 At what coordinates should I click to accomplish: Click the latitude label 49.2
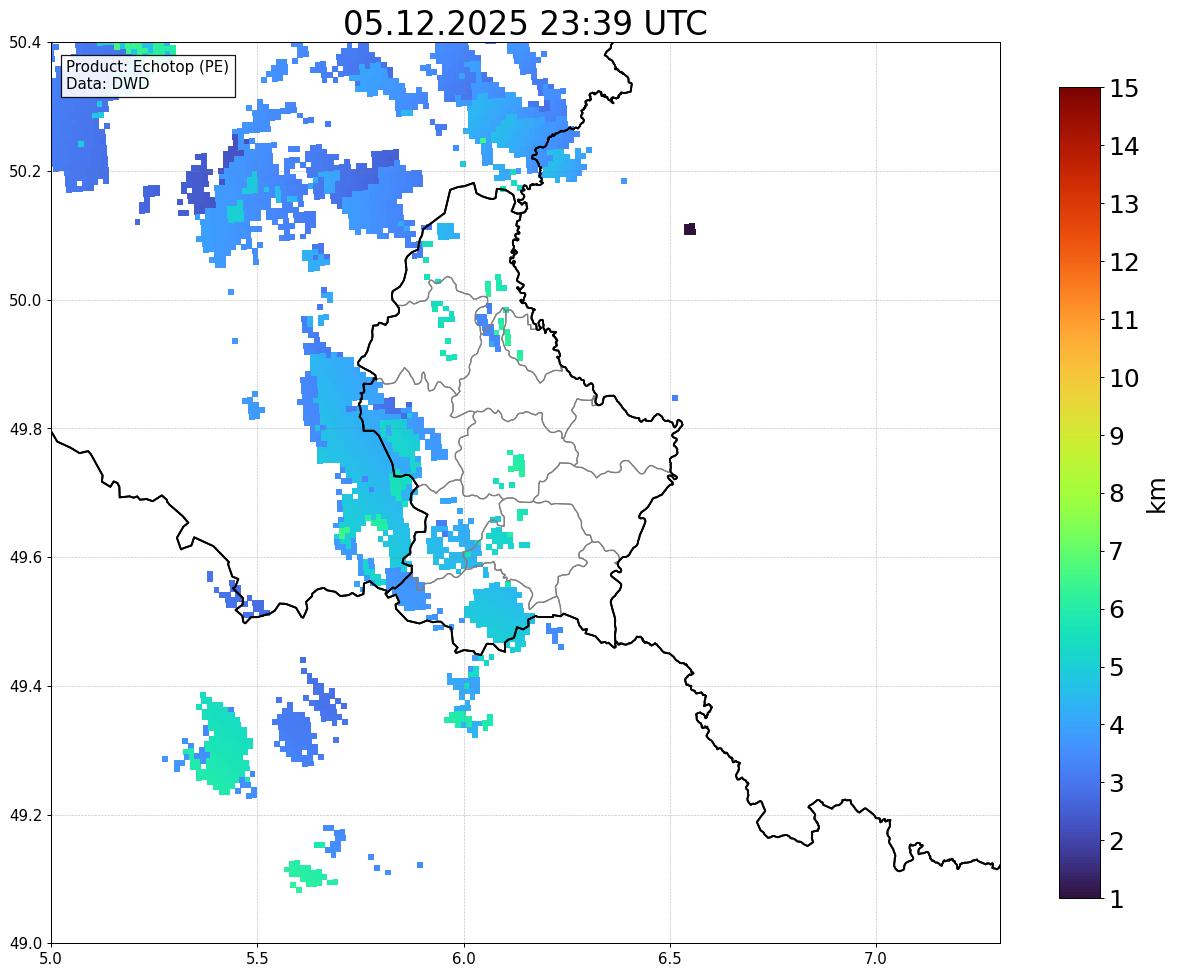tap(24, 815)
